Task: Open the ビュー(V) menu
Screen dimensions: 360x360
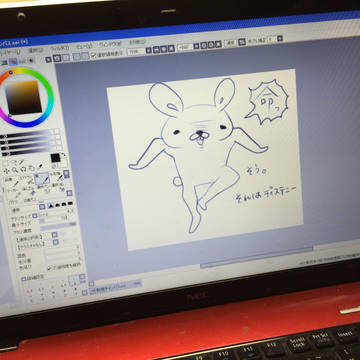Action: click(x=84, y=46)
